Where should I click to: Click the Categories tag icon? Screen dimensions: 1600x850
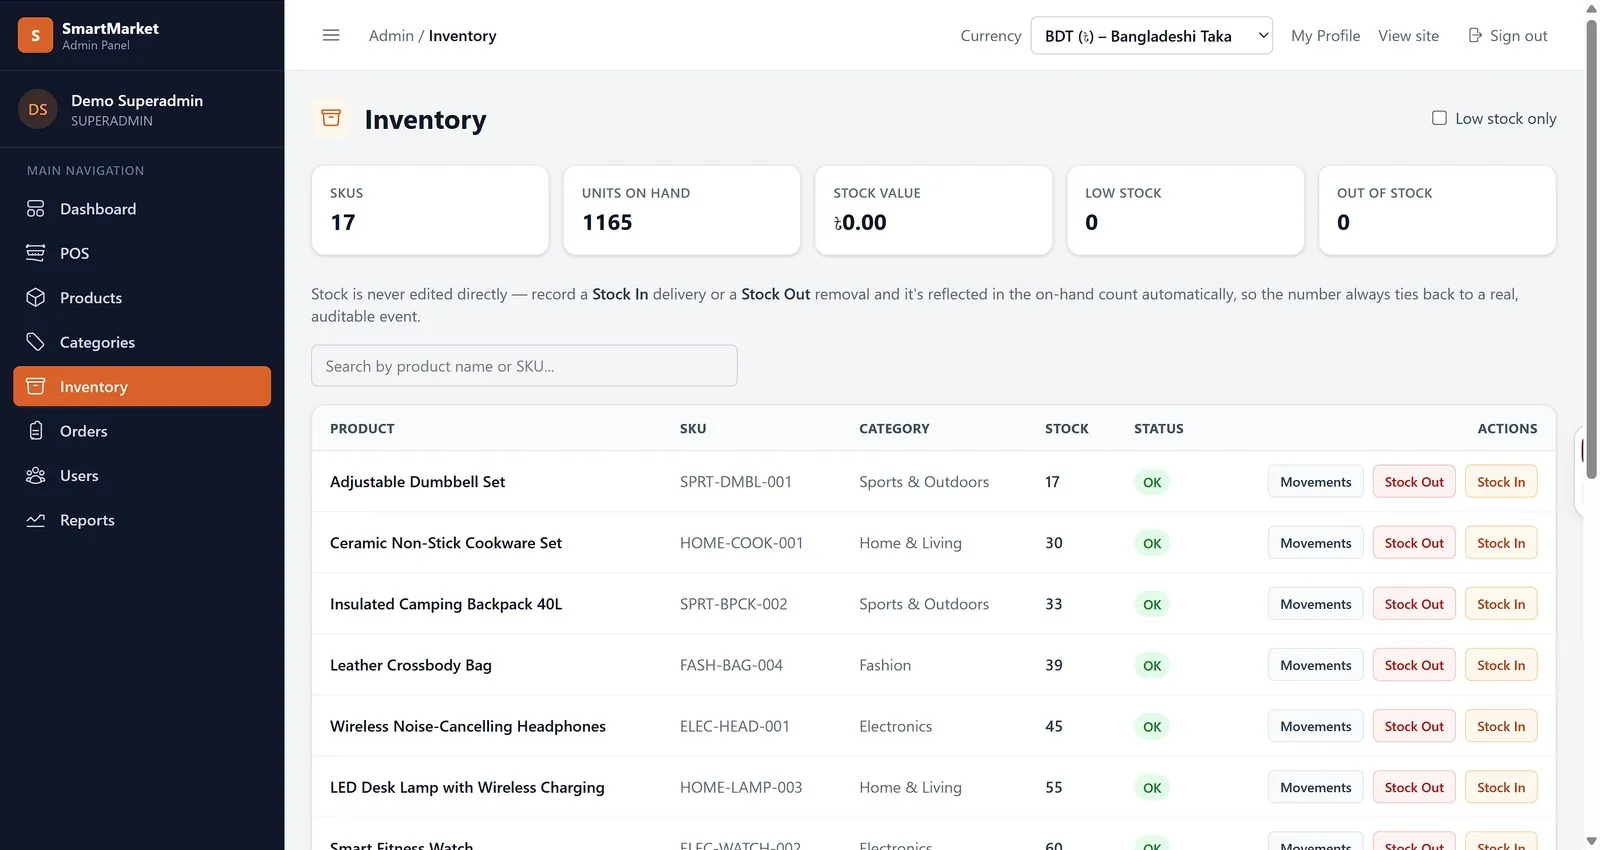36,342
